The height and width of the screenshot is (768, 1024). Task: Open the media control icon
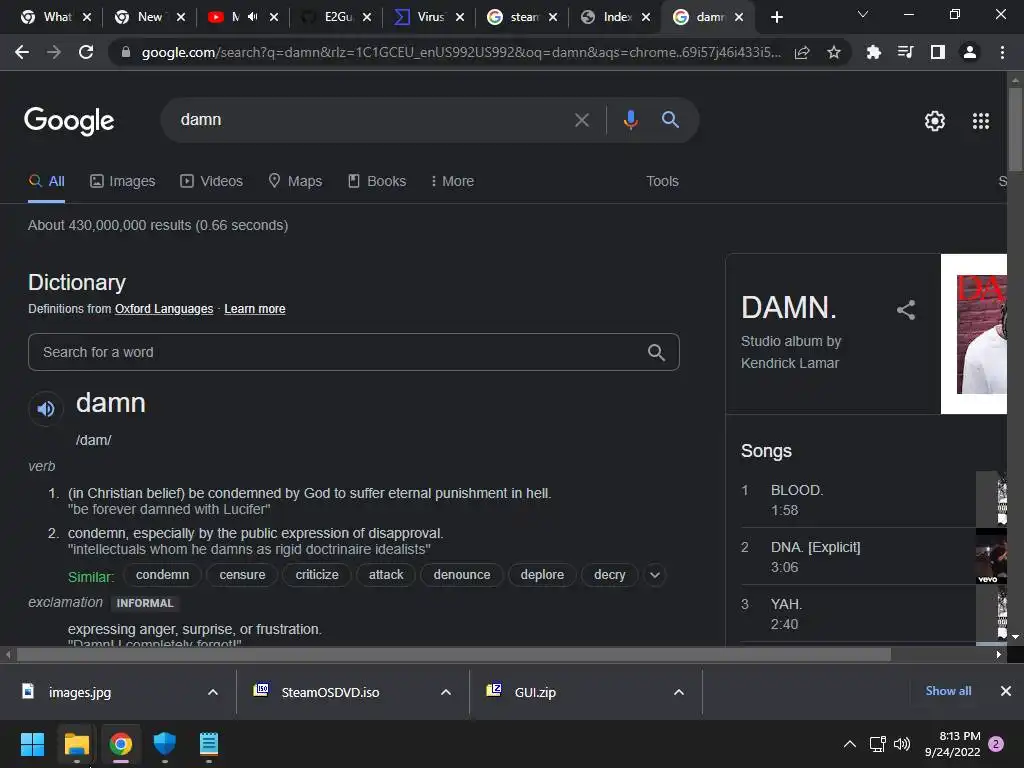pyautogui.click(x=905, y=52)
